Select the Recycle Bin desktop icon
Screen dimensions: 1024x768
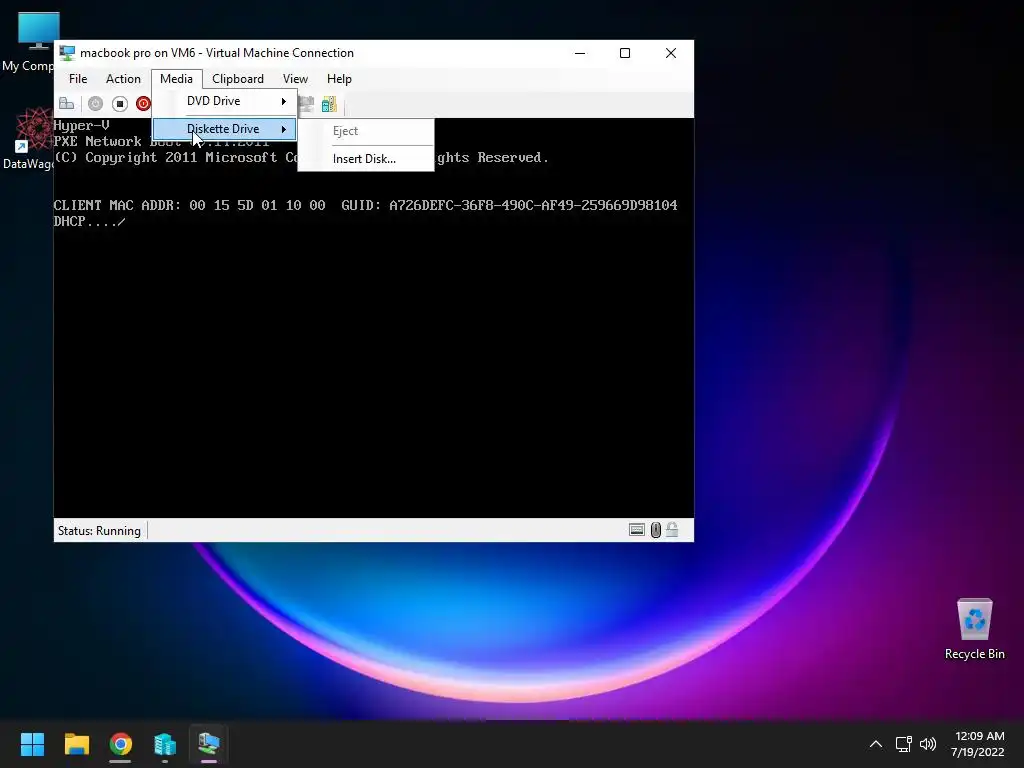tap(974, 629)
